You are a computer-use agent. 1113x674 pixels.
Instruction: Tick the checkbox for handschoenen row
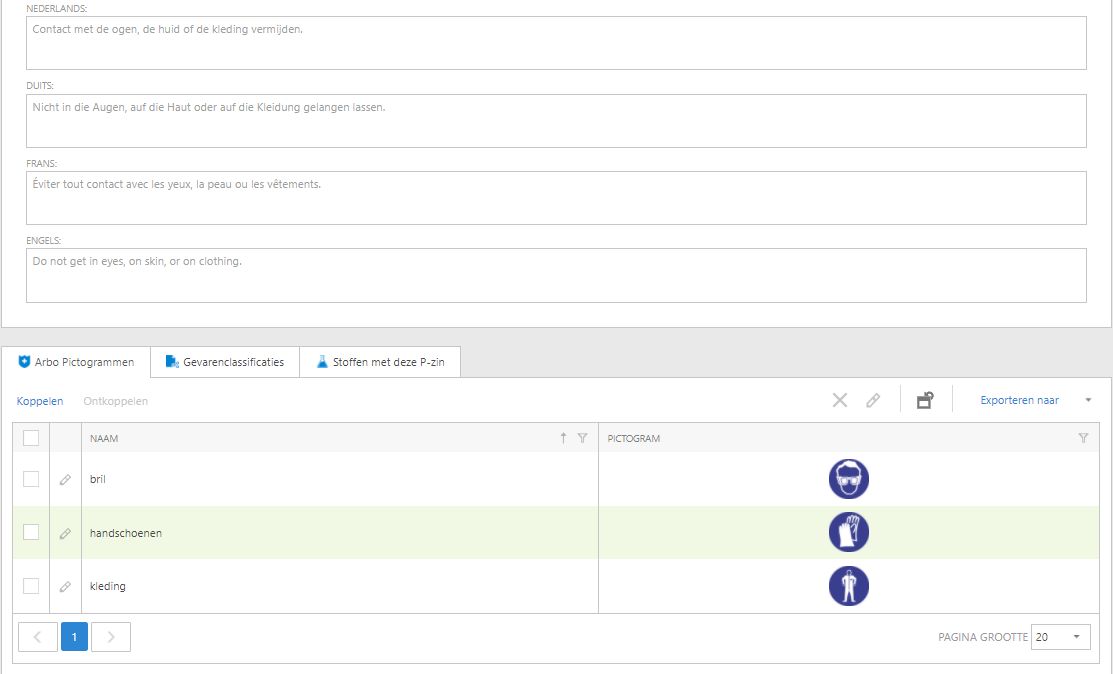pos(31,533)
